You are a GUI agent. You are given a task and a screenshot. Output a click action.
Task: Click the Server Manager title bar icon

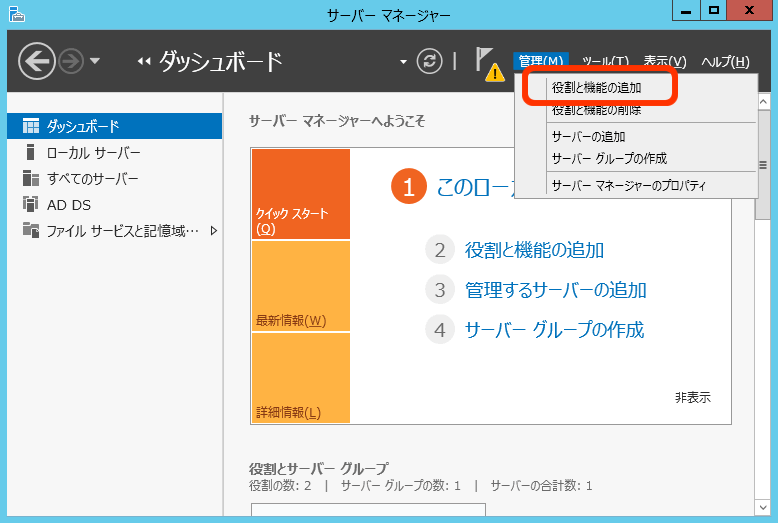(x=17, y=14)
